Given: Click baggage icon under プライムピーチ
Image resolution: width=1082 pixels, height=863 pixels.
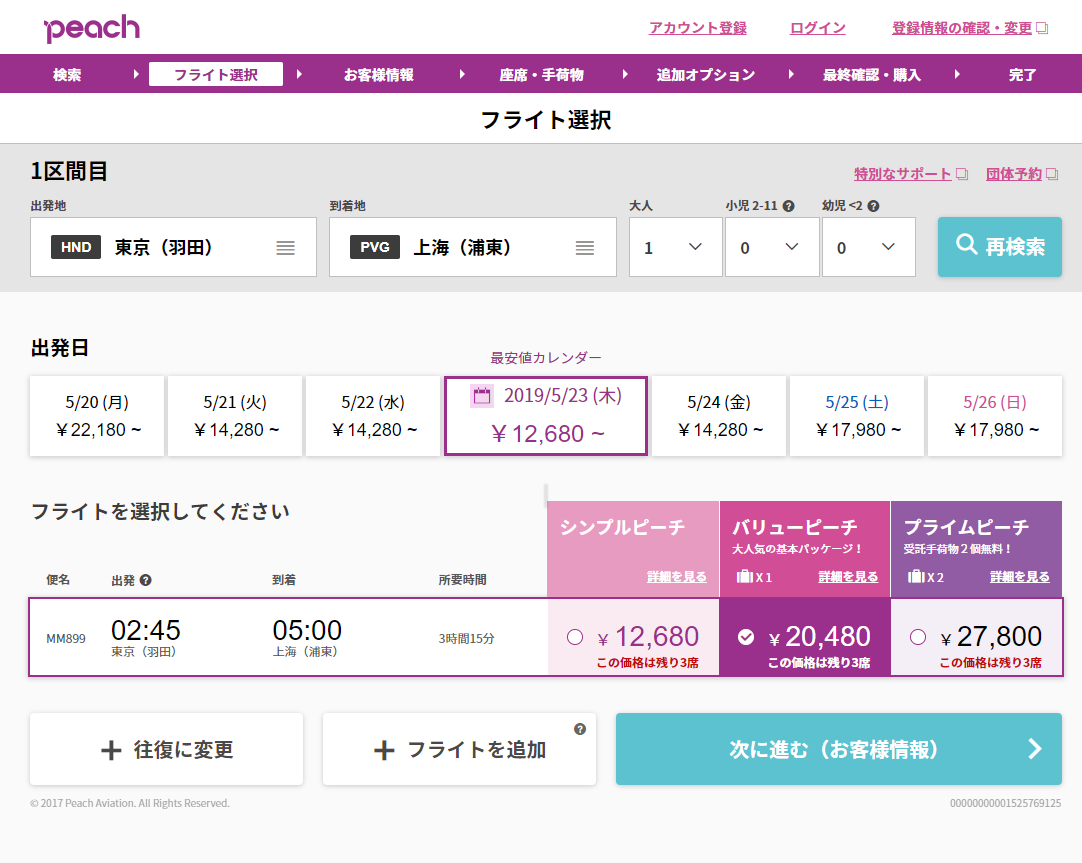Looking at the screenshot, I should [x=916, y=576].
